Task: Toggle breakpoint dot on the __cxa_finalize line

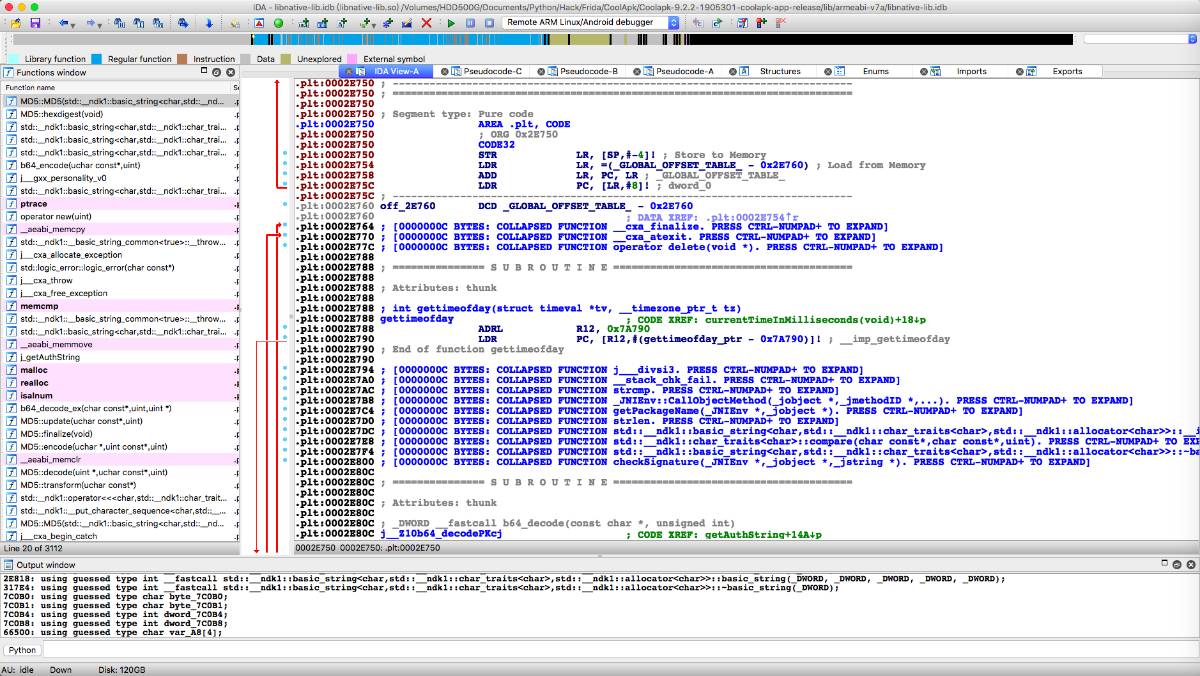Action: coord(286,226)
